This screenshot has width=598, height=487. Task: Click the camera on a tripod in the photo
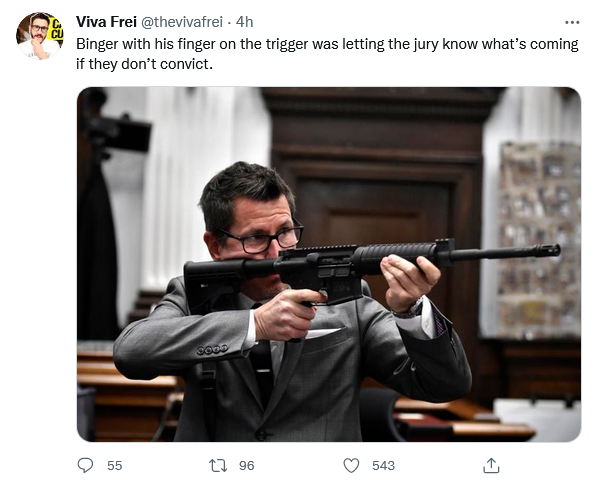pos(114,132)
